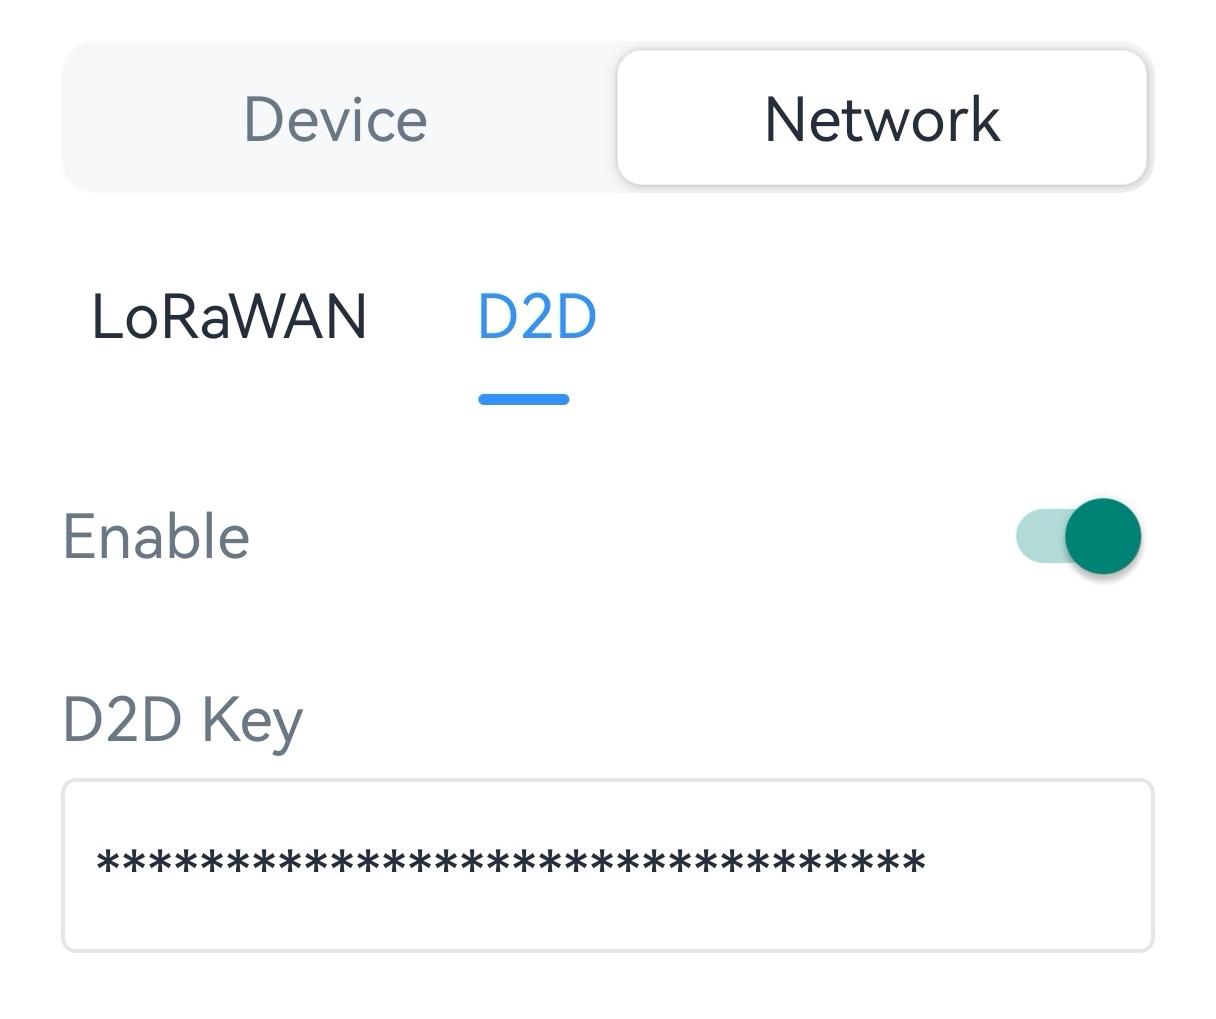Click the "D2D Key" field label
This screenshot has width=1216, height=1019.
(182, 720)
